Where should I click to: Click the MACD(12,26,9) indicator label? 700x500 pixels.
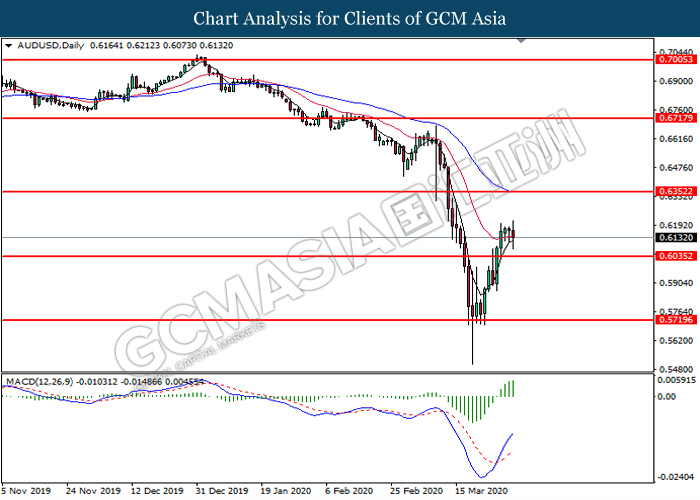[39, 382]
